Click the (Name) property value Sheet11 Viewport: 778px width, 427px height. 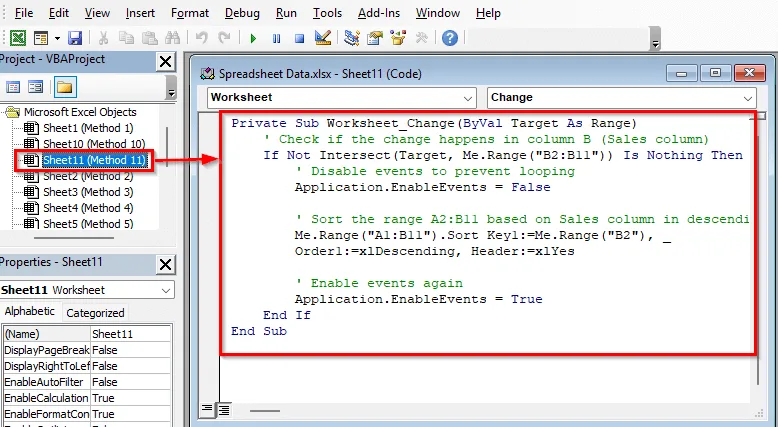[x=131, y=334]
